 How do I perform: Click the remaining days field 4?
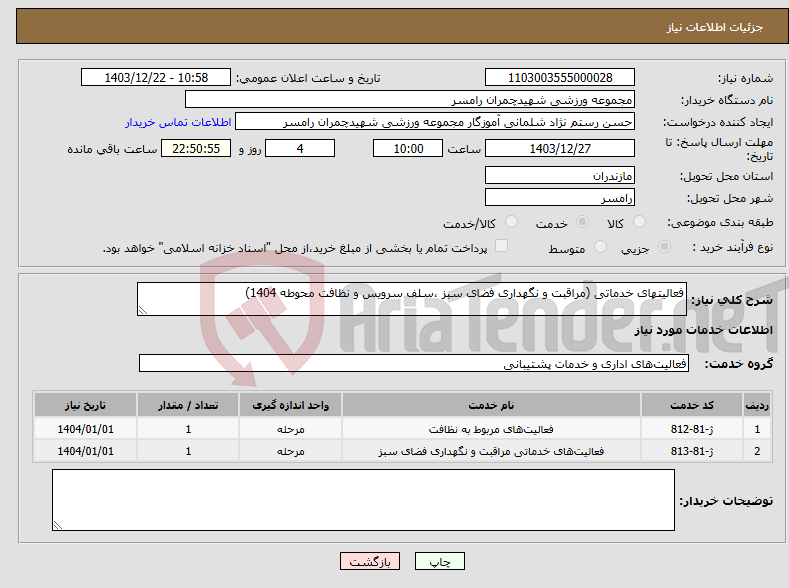[300, 148]
